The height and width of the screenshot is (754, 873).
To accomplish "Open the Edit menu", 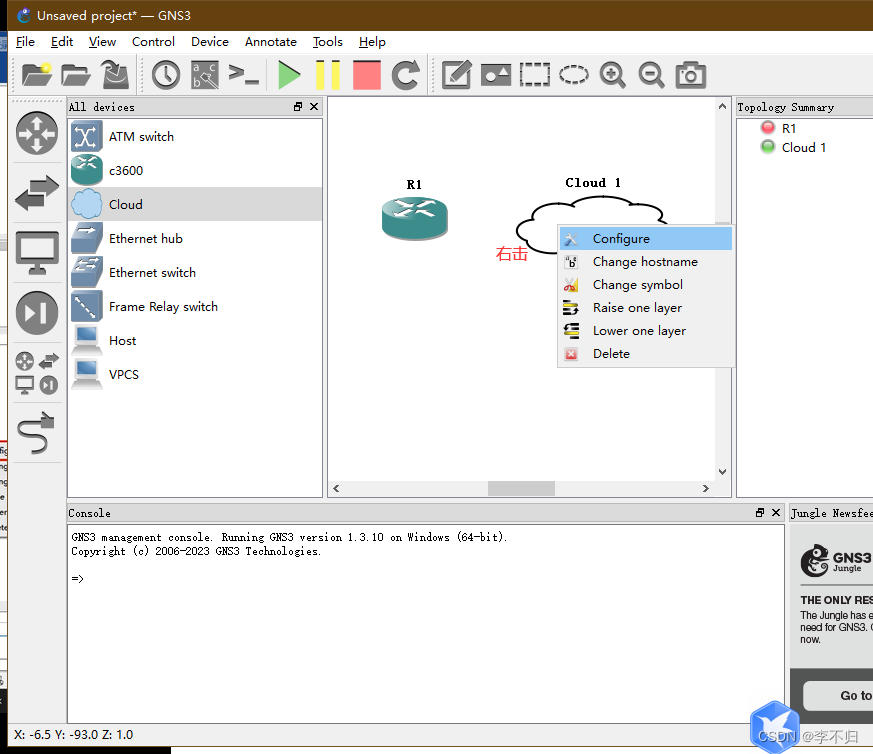I will (62, 42).
